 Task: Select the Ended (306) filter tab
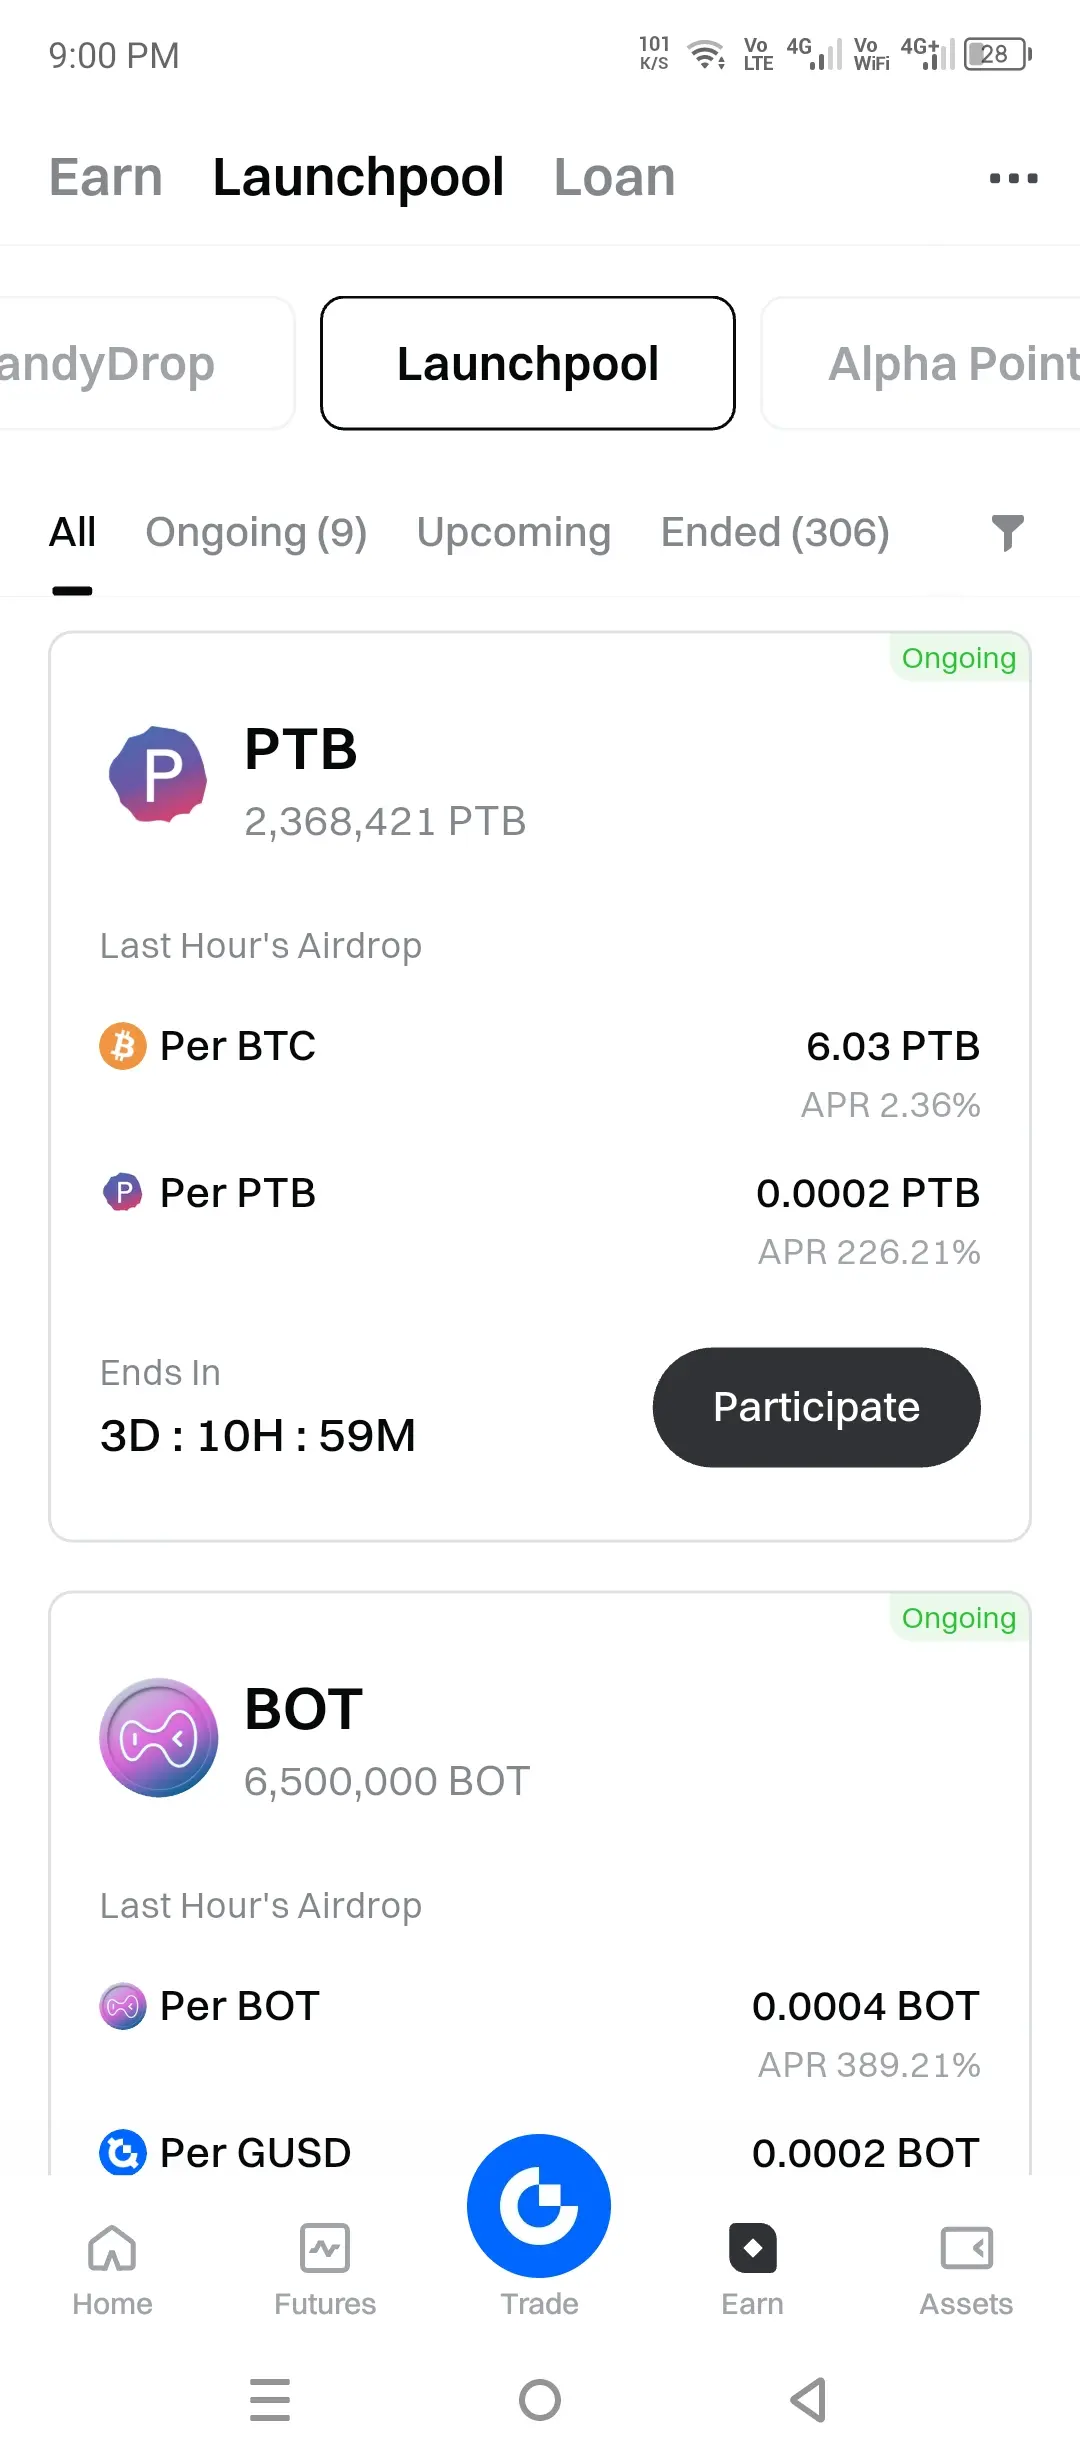775,532
